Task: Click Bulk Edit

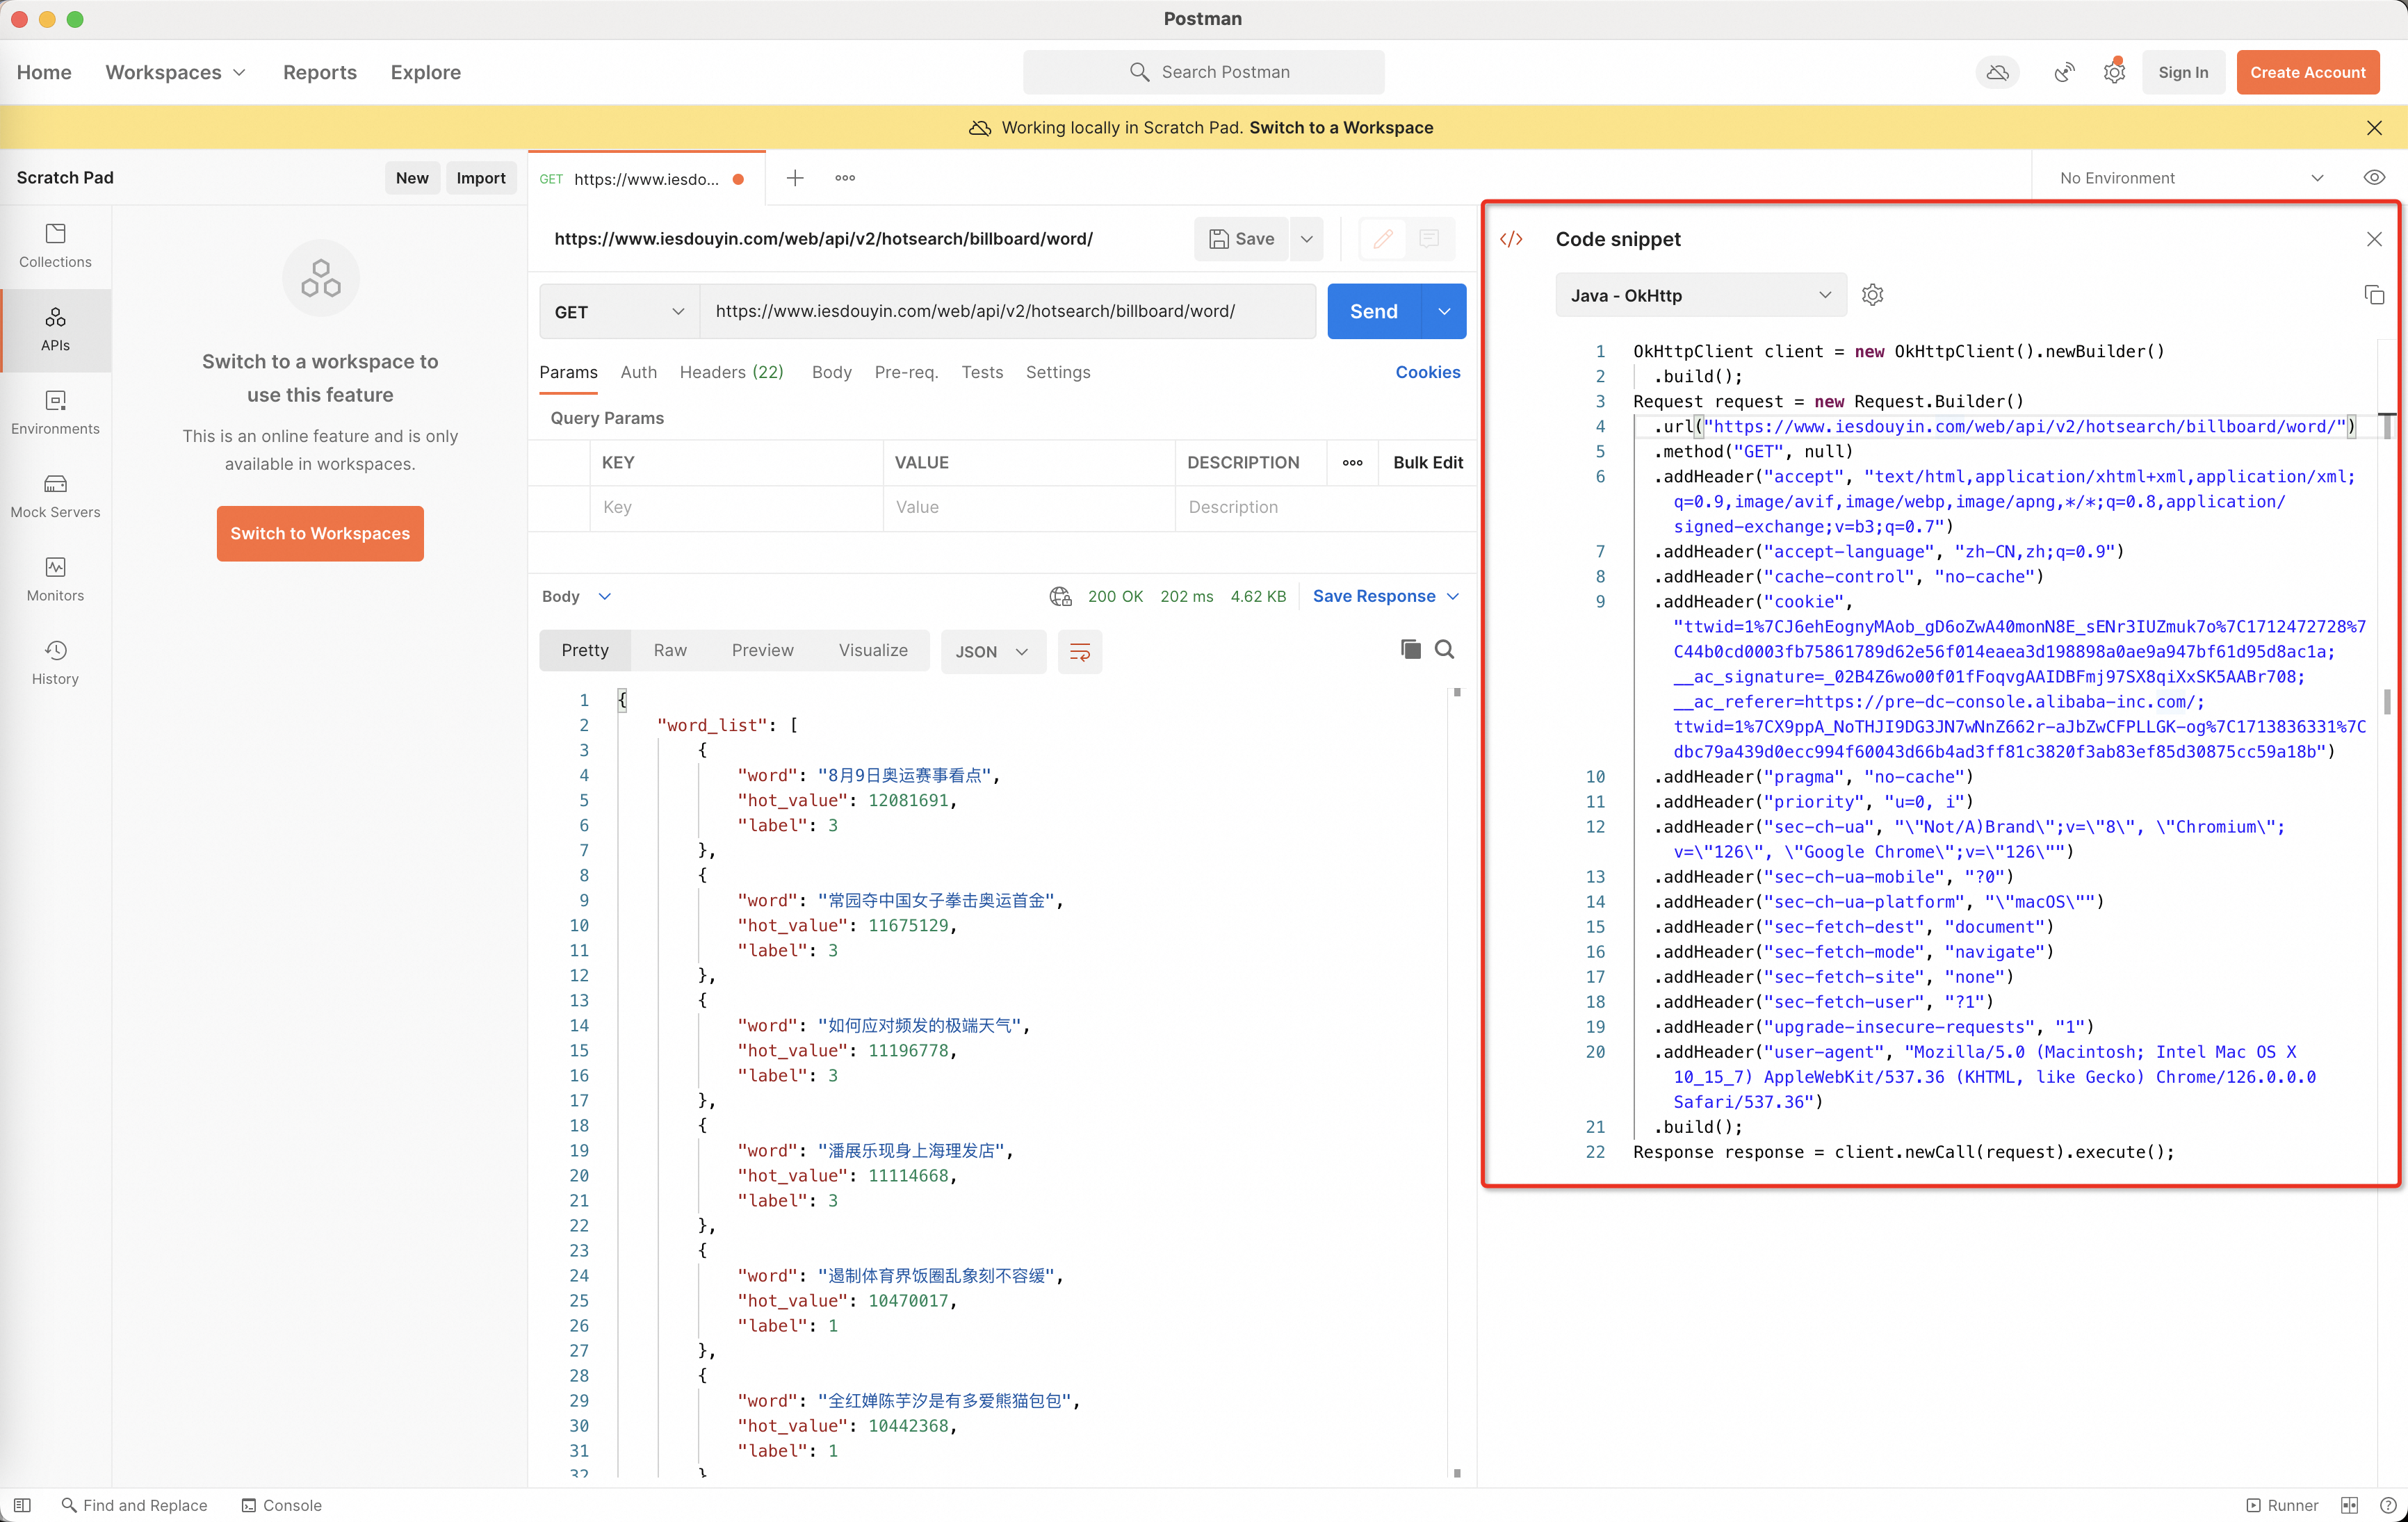Action: click(x=1428, y=463)
